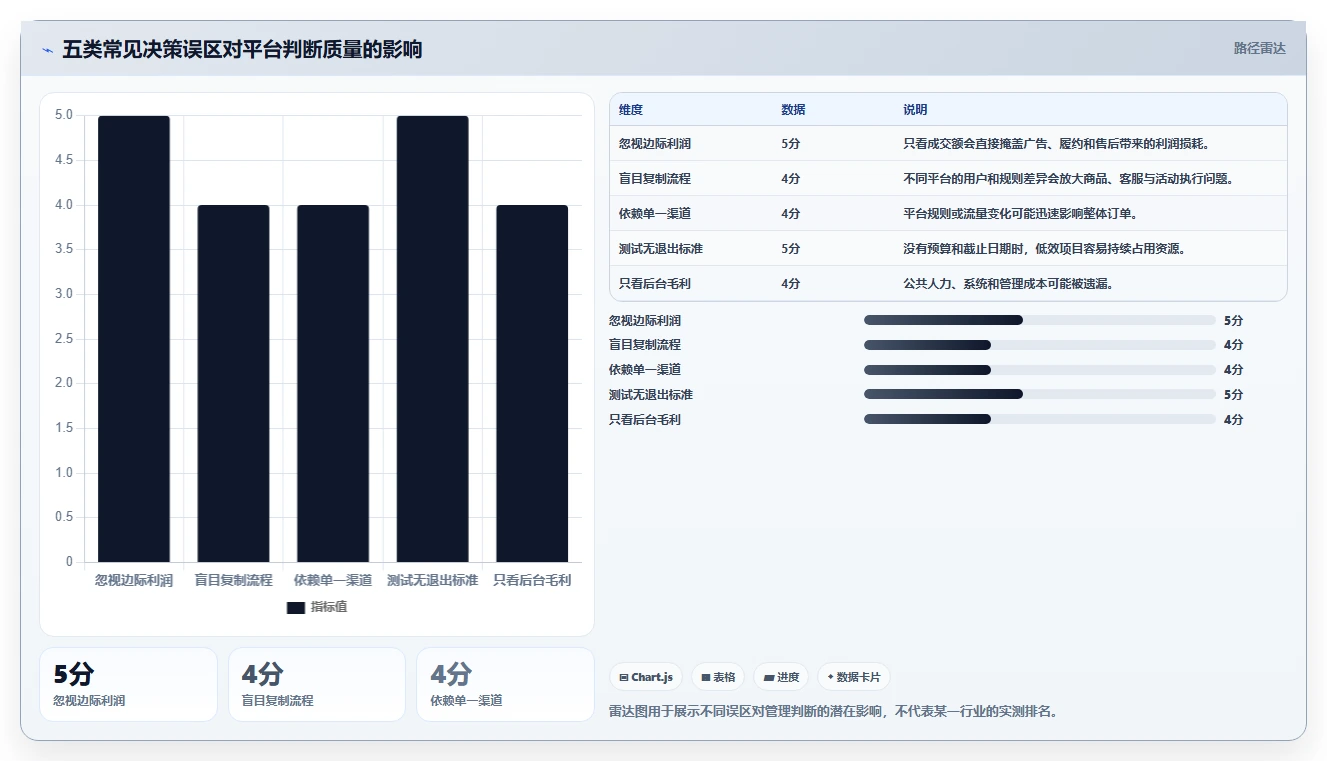Viewport: 1327px width, 761px height.
Task: Click description 没有预算和截止日期时
Action: (1044, 249)
